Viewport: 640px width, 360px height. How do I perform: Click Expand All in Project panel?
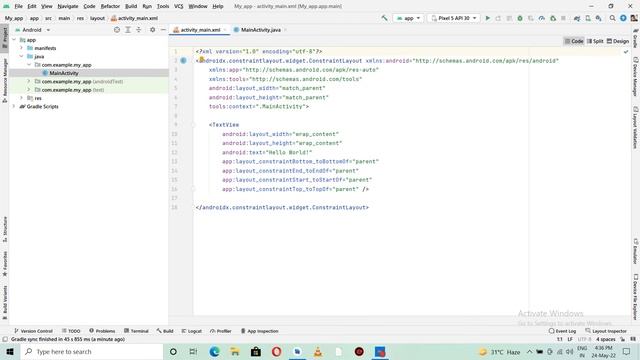point(128,30)
